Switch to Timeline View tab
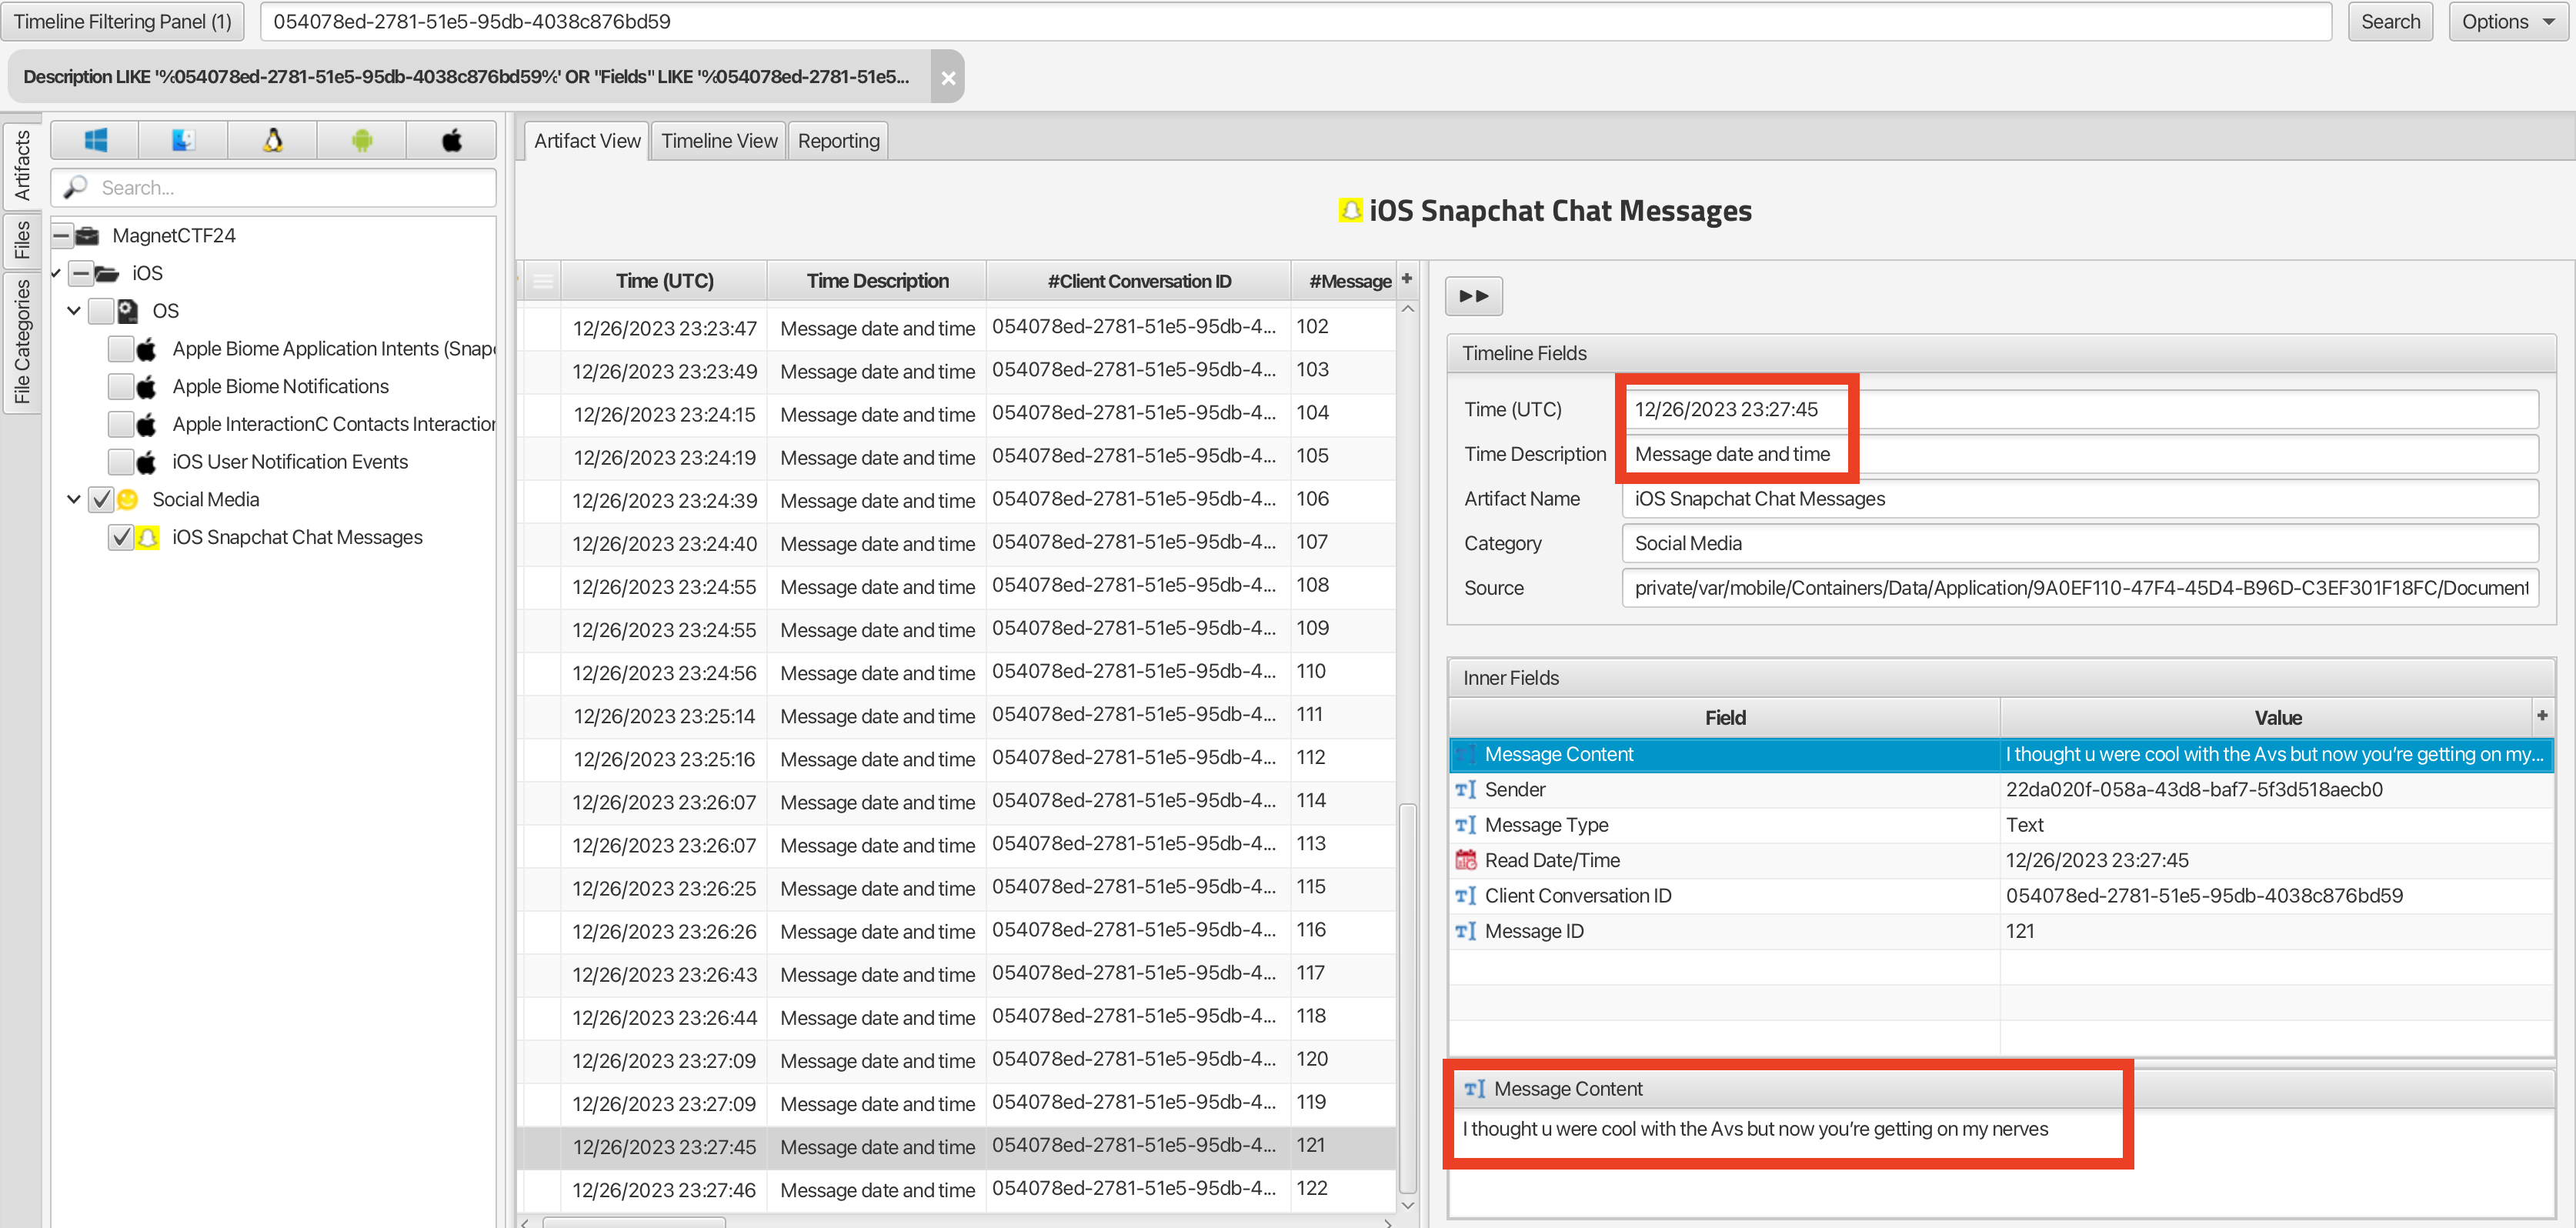Screen dimensions: 2576x1228 [718, 141]
